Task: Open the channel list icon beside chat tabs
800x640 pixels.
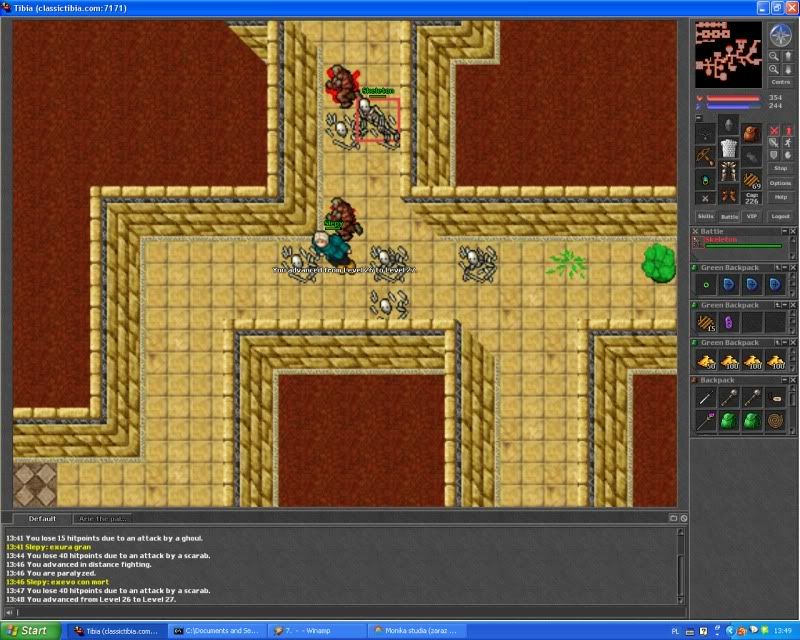Action: pos(673,518)
